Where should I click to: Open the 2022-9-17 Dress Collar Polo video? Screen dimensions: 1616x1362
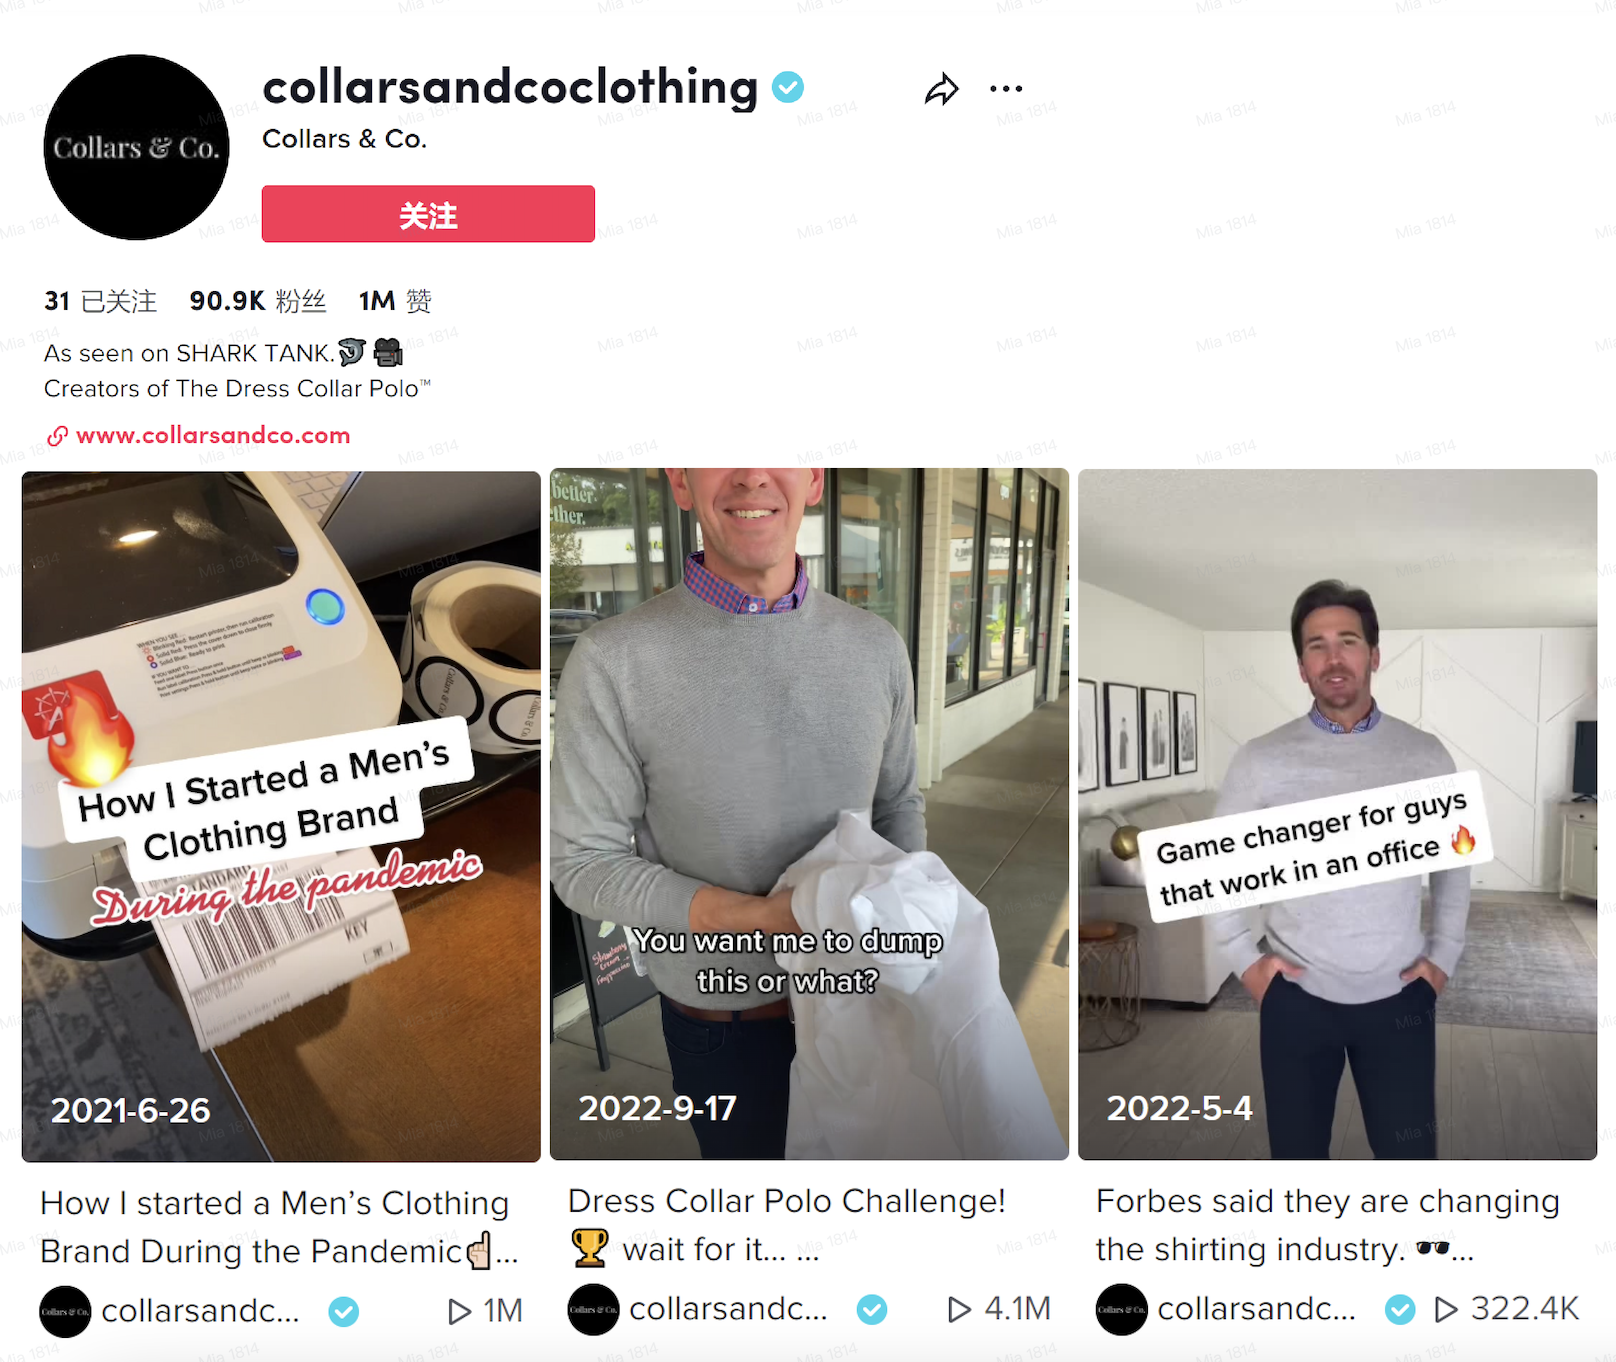(x=809, y=814)
